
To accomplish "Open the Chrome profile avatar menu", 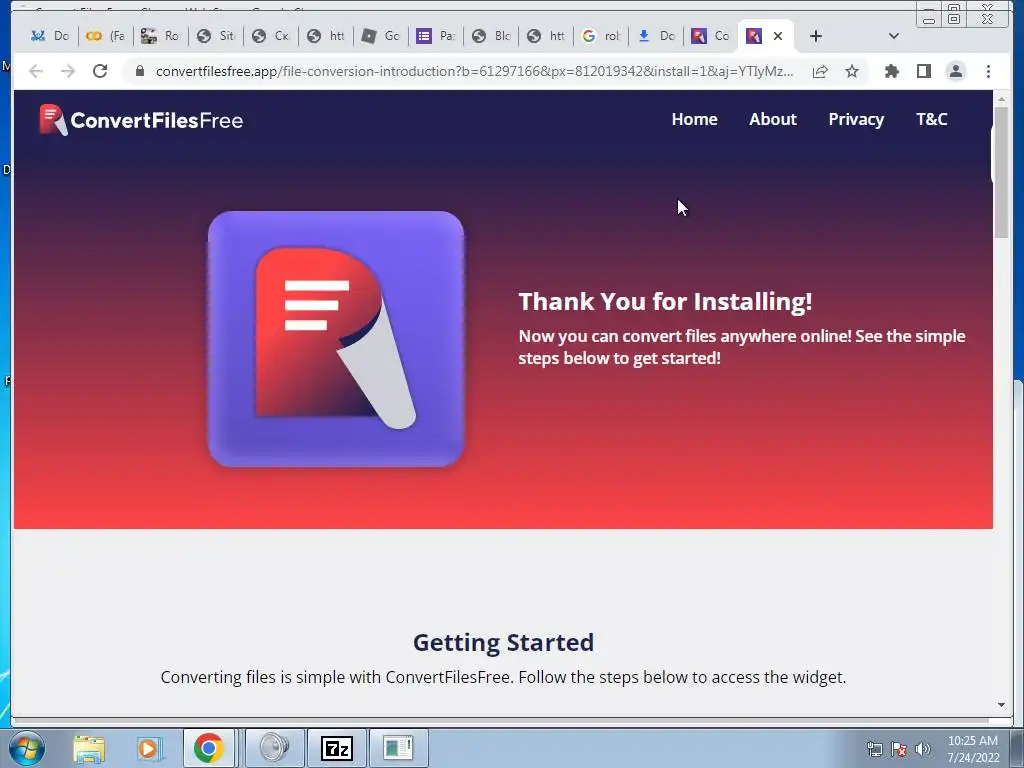I will (955, 71).
